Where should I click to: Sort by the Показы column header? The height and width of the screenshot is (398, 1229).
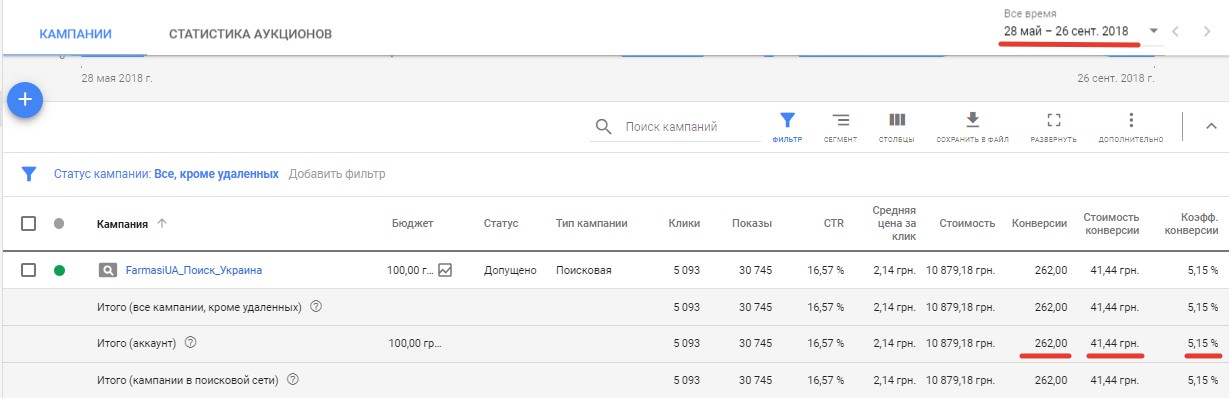[751, 223]
